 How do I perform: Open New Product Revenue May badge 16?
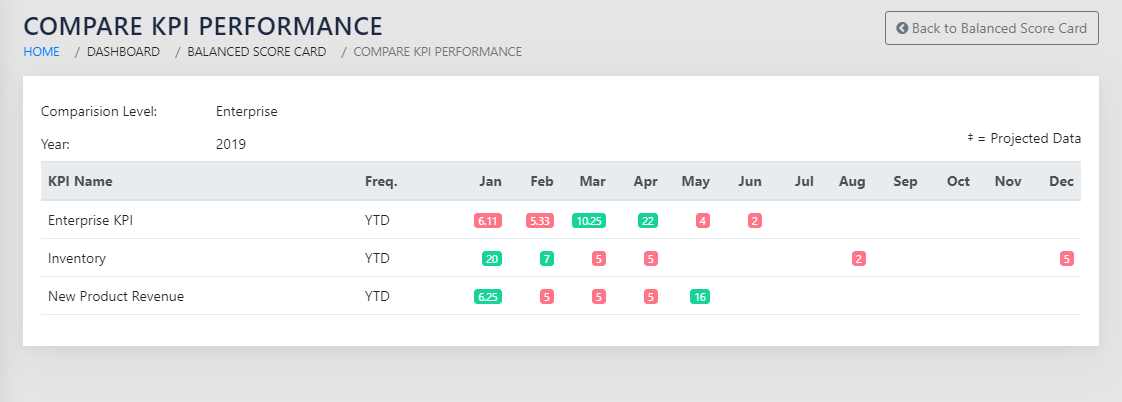(699, 296)
